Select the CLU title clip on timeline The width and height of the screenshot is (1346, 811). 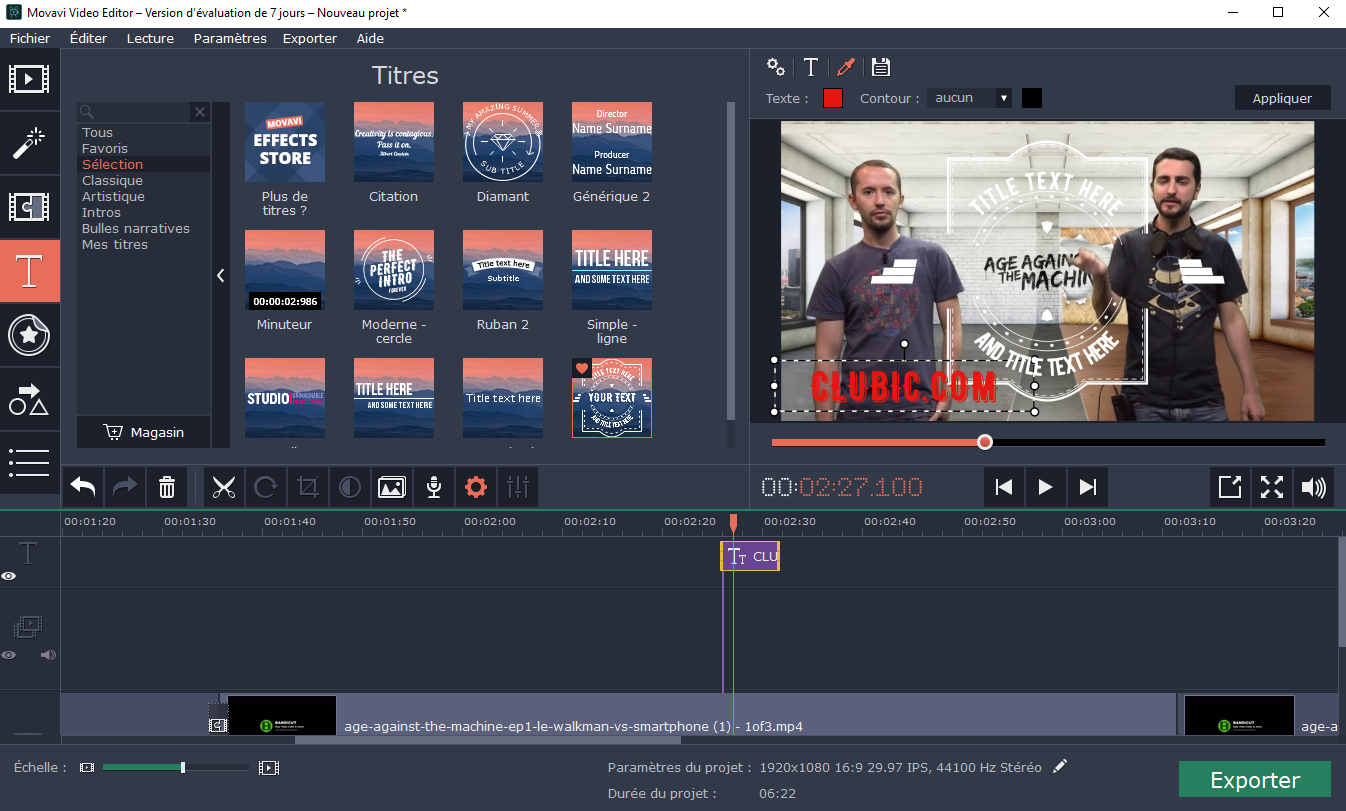750,557
